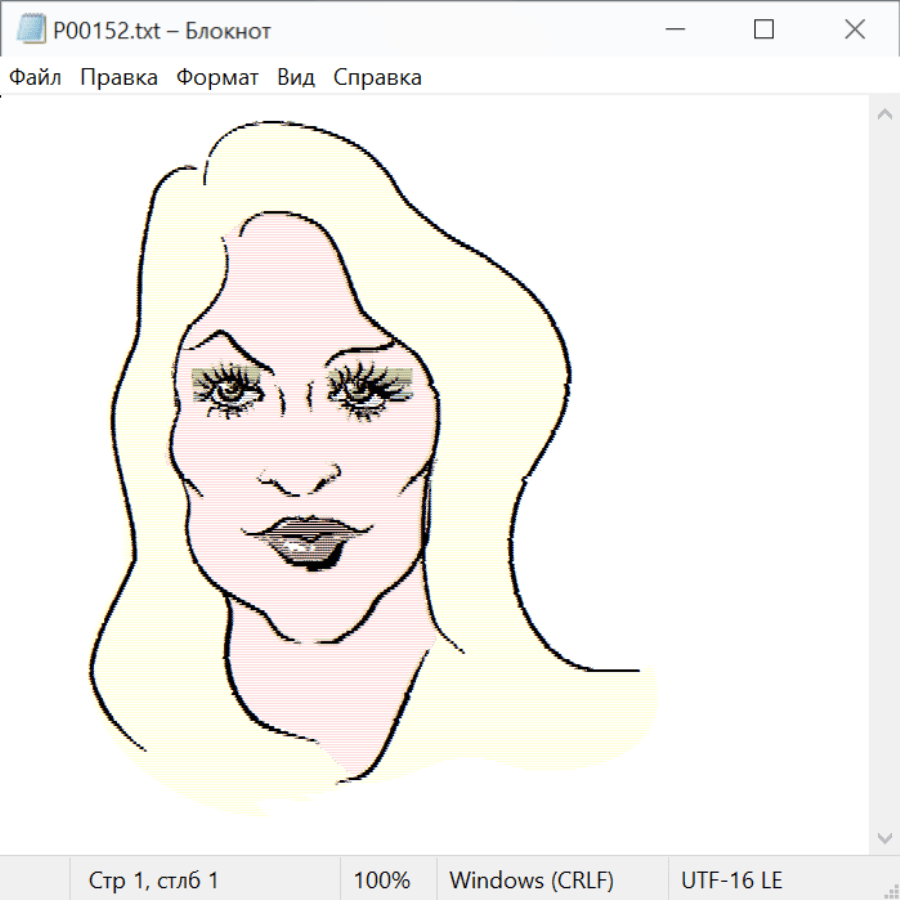Open the Файл menu

tap(36, 78)
